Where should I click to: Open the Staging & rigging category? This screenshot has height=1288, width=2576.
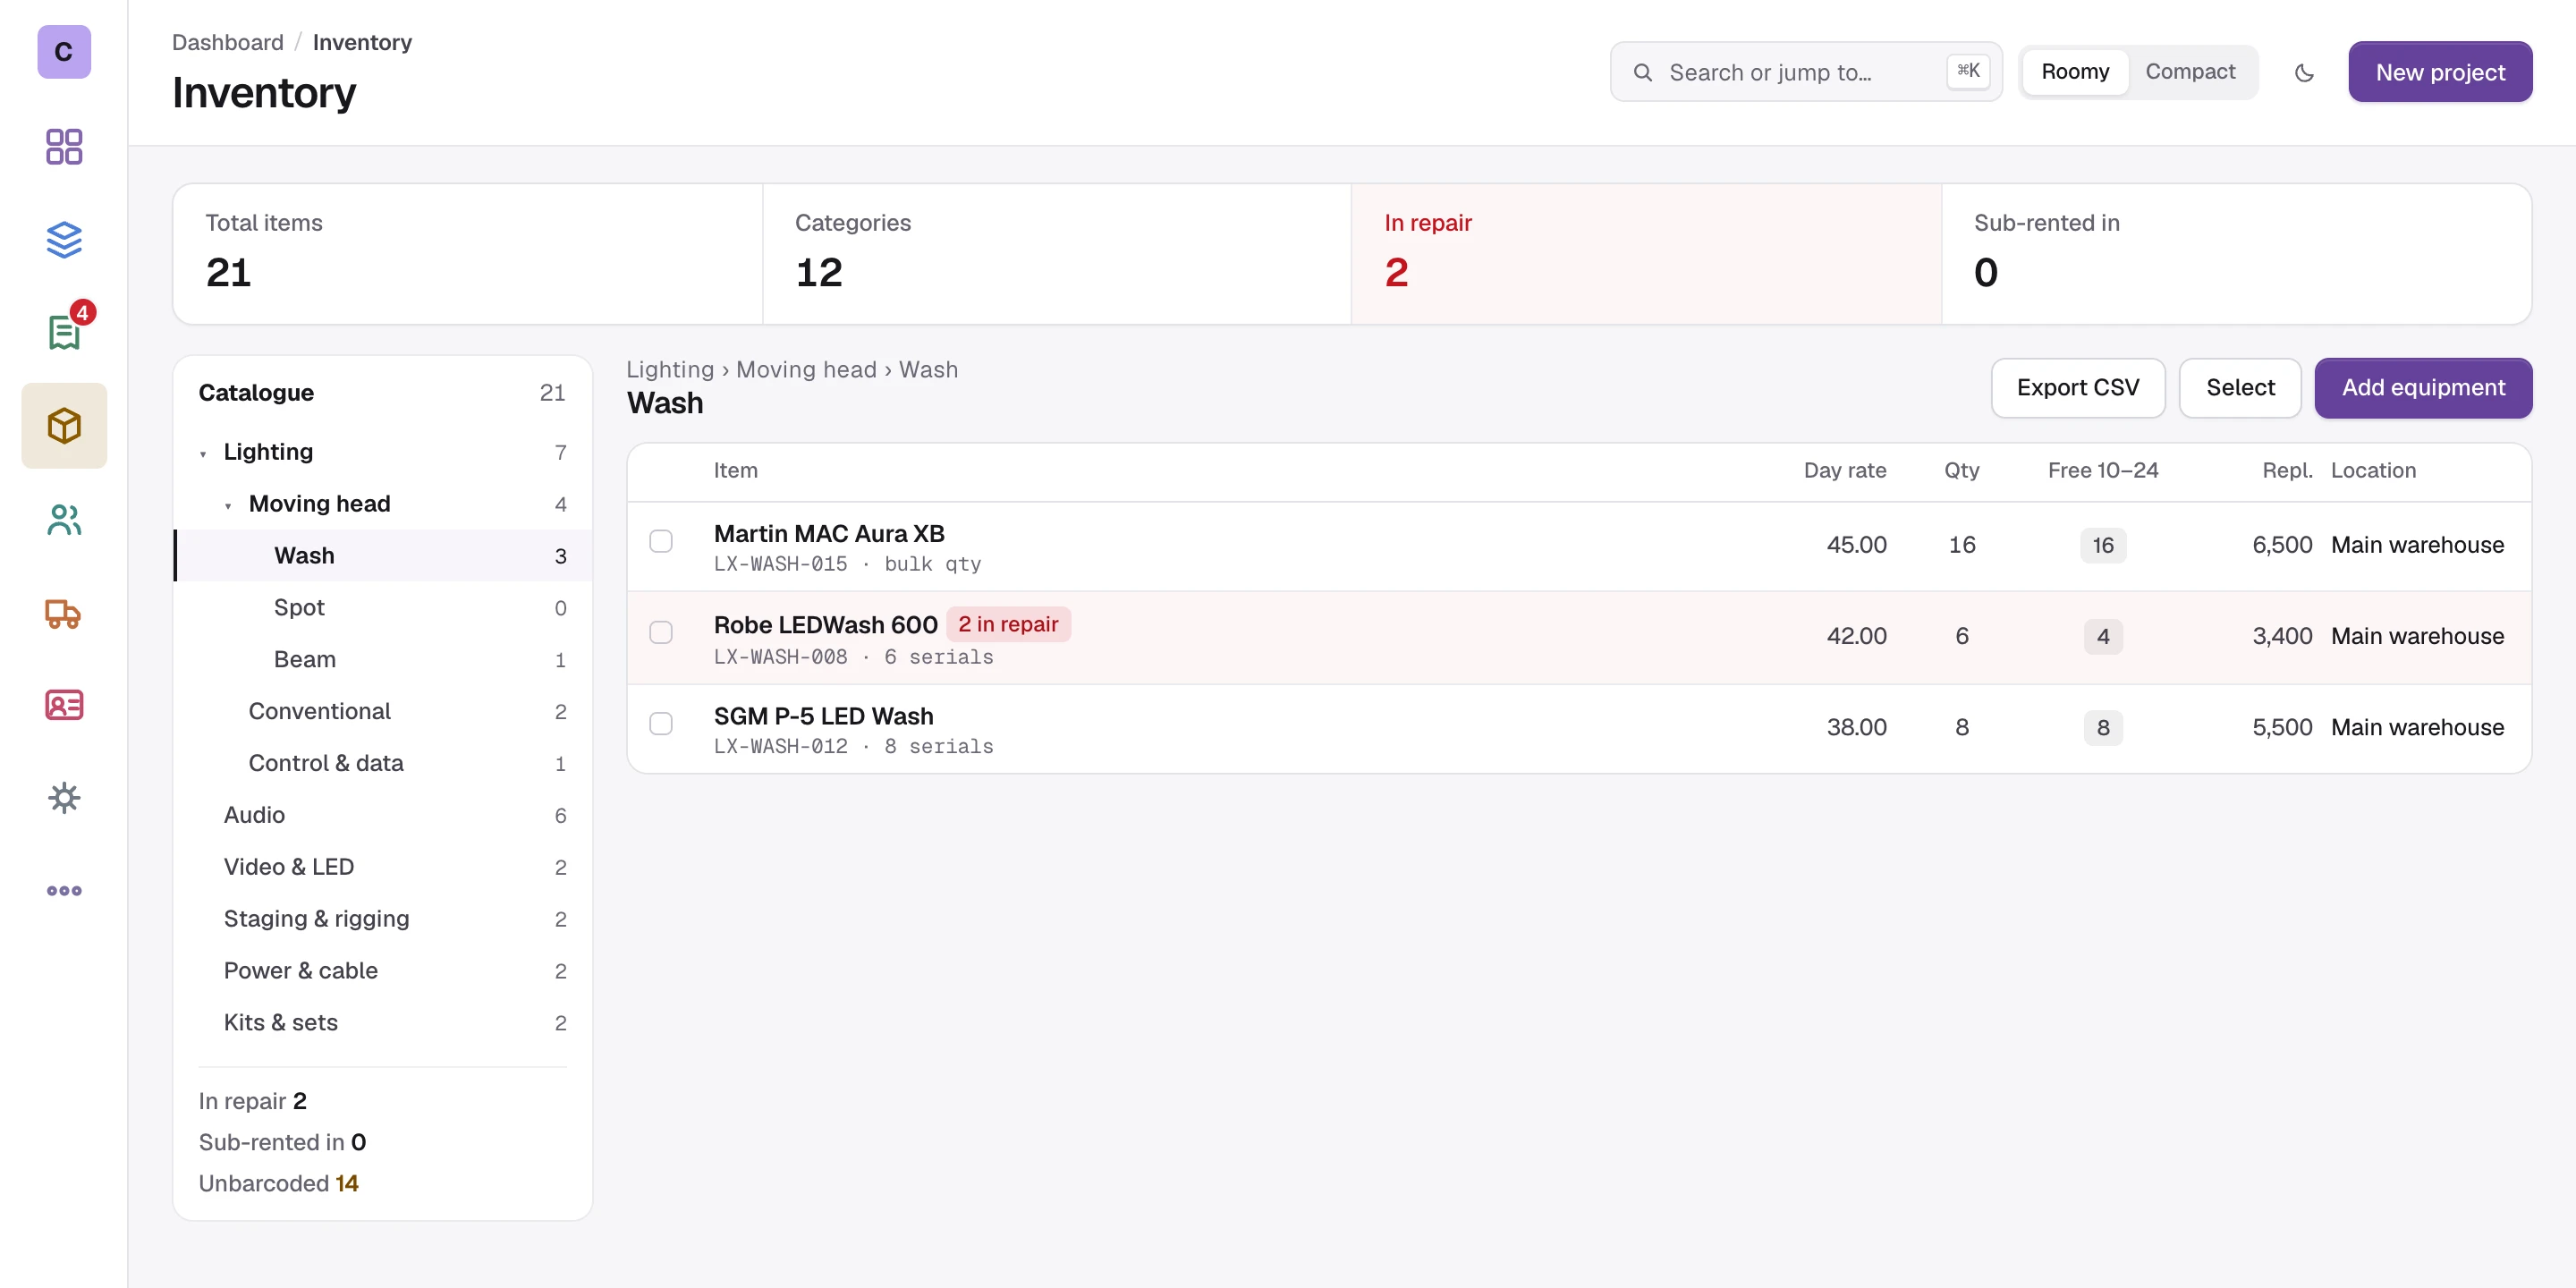point(383,920)
